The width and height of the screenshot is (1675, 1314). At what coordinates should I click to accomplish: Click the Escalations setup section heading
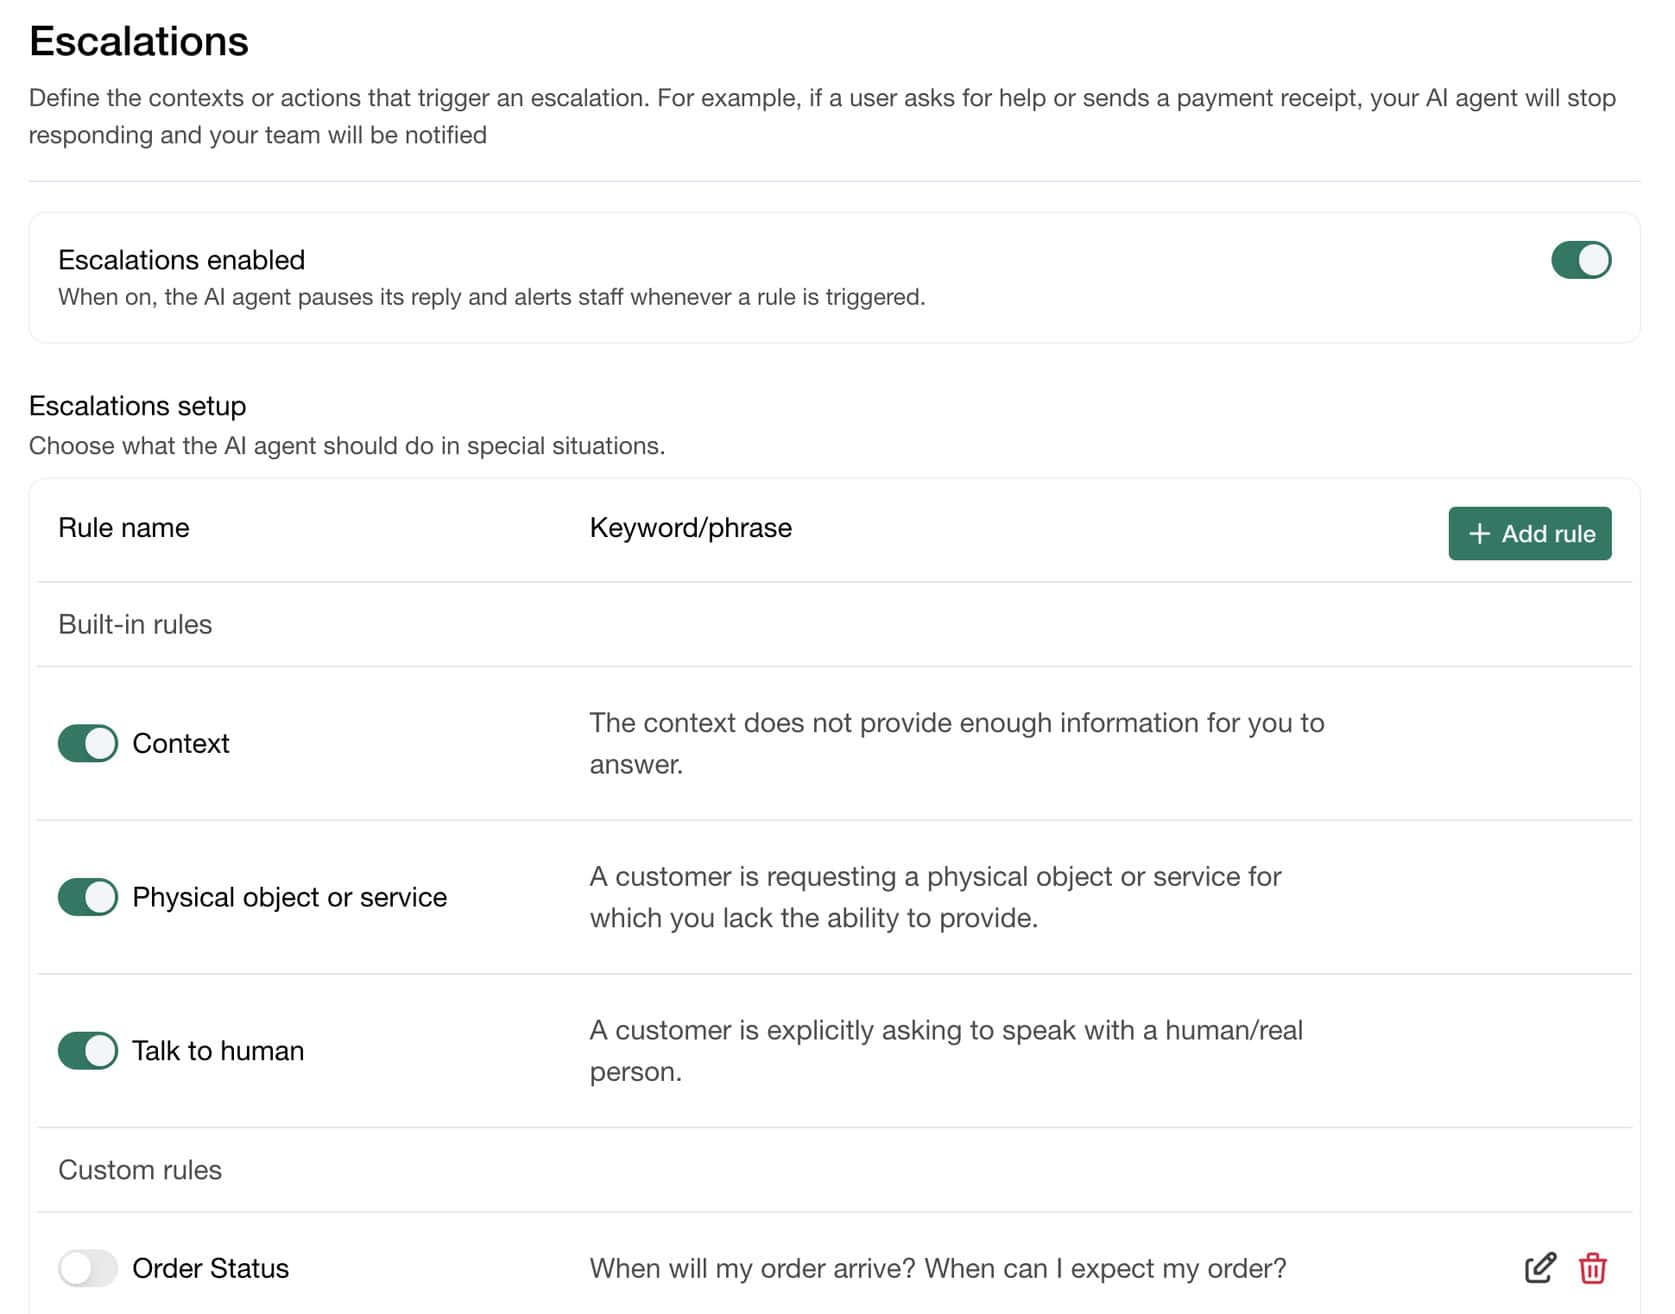[x=137, y=406]
